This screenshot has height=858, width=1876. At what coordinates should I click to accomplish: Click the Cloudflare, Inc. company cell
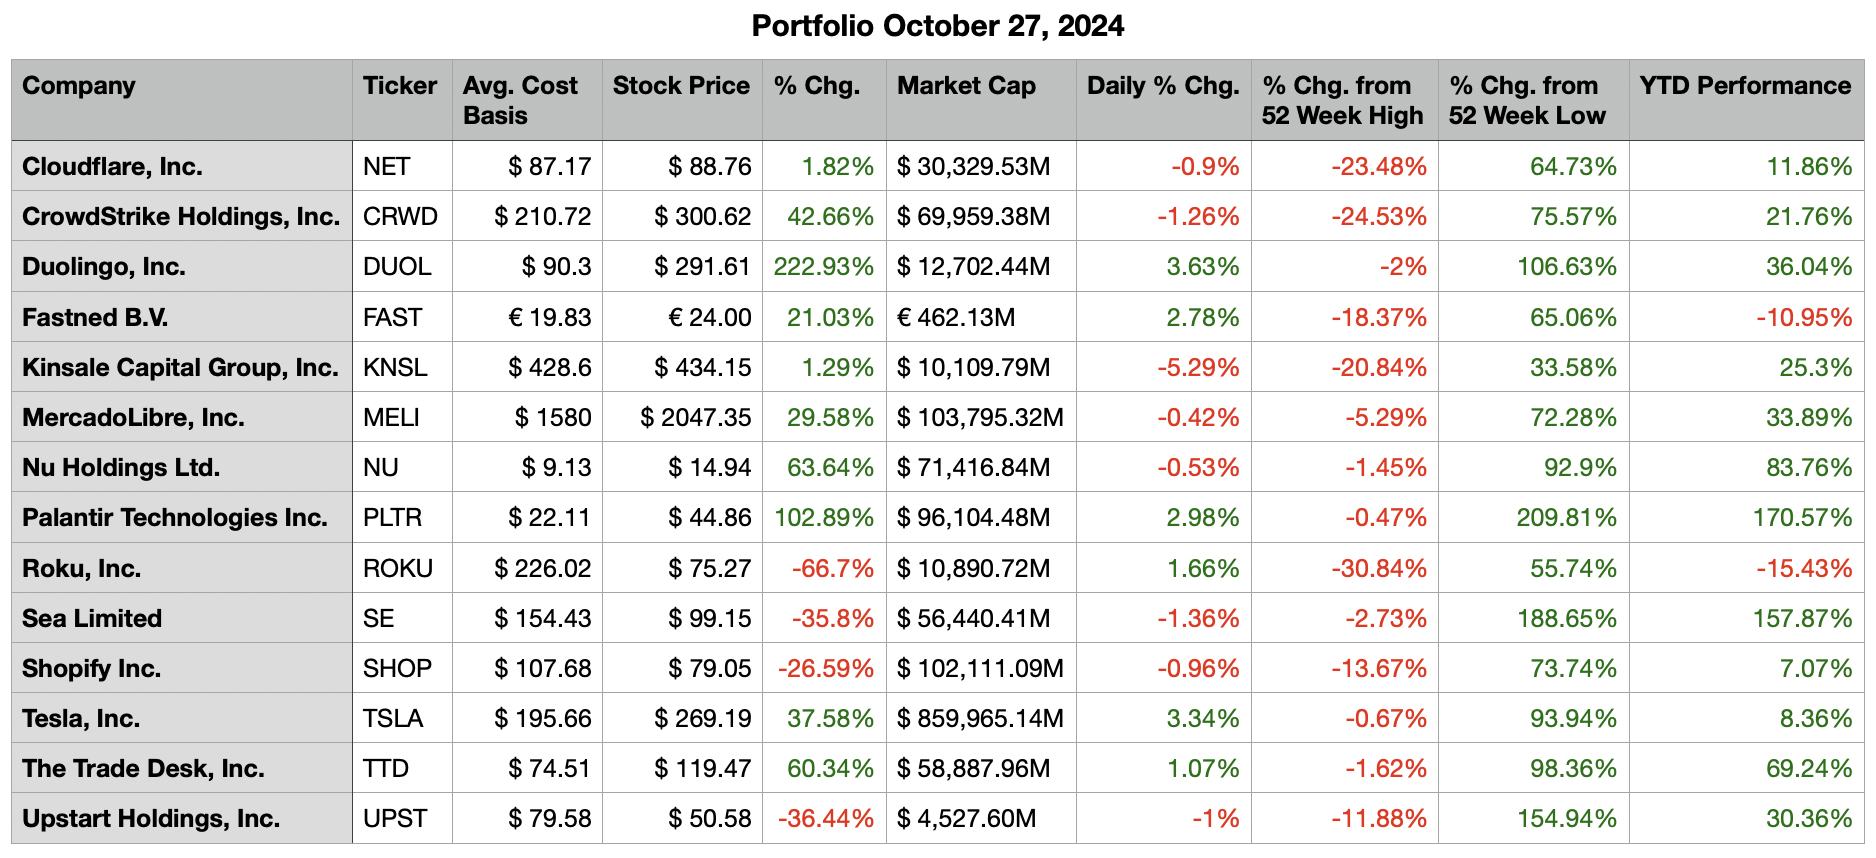point(112,167)
